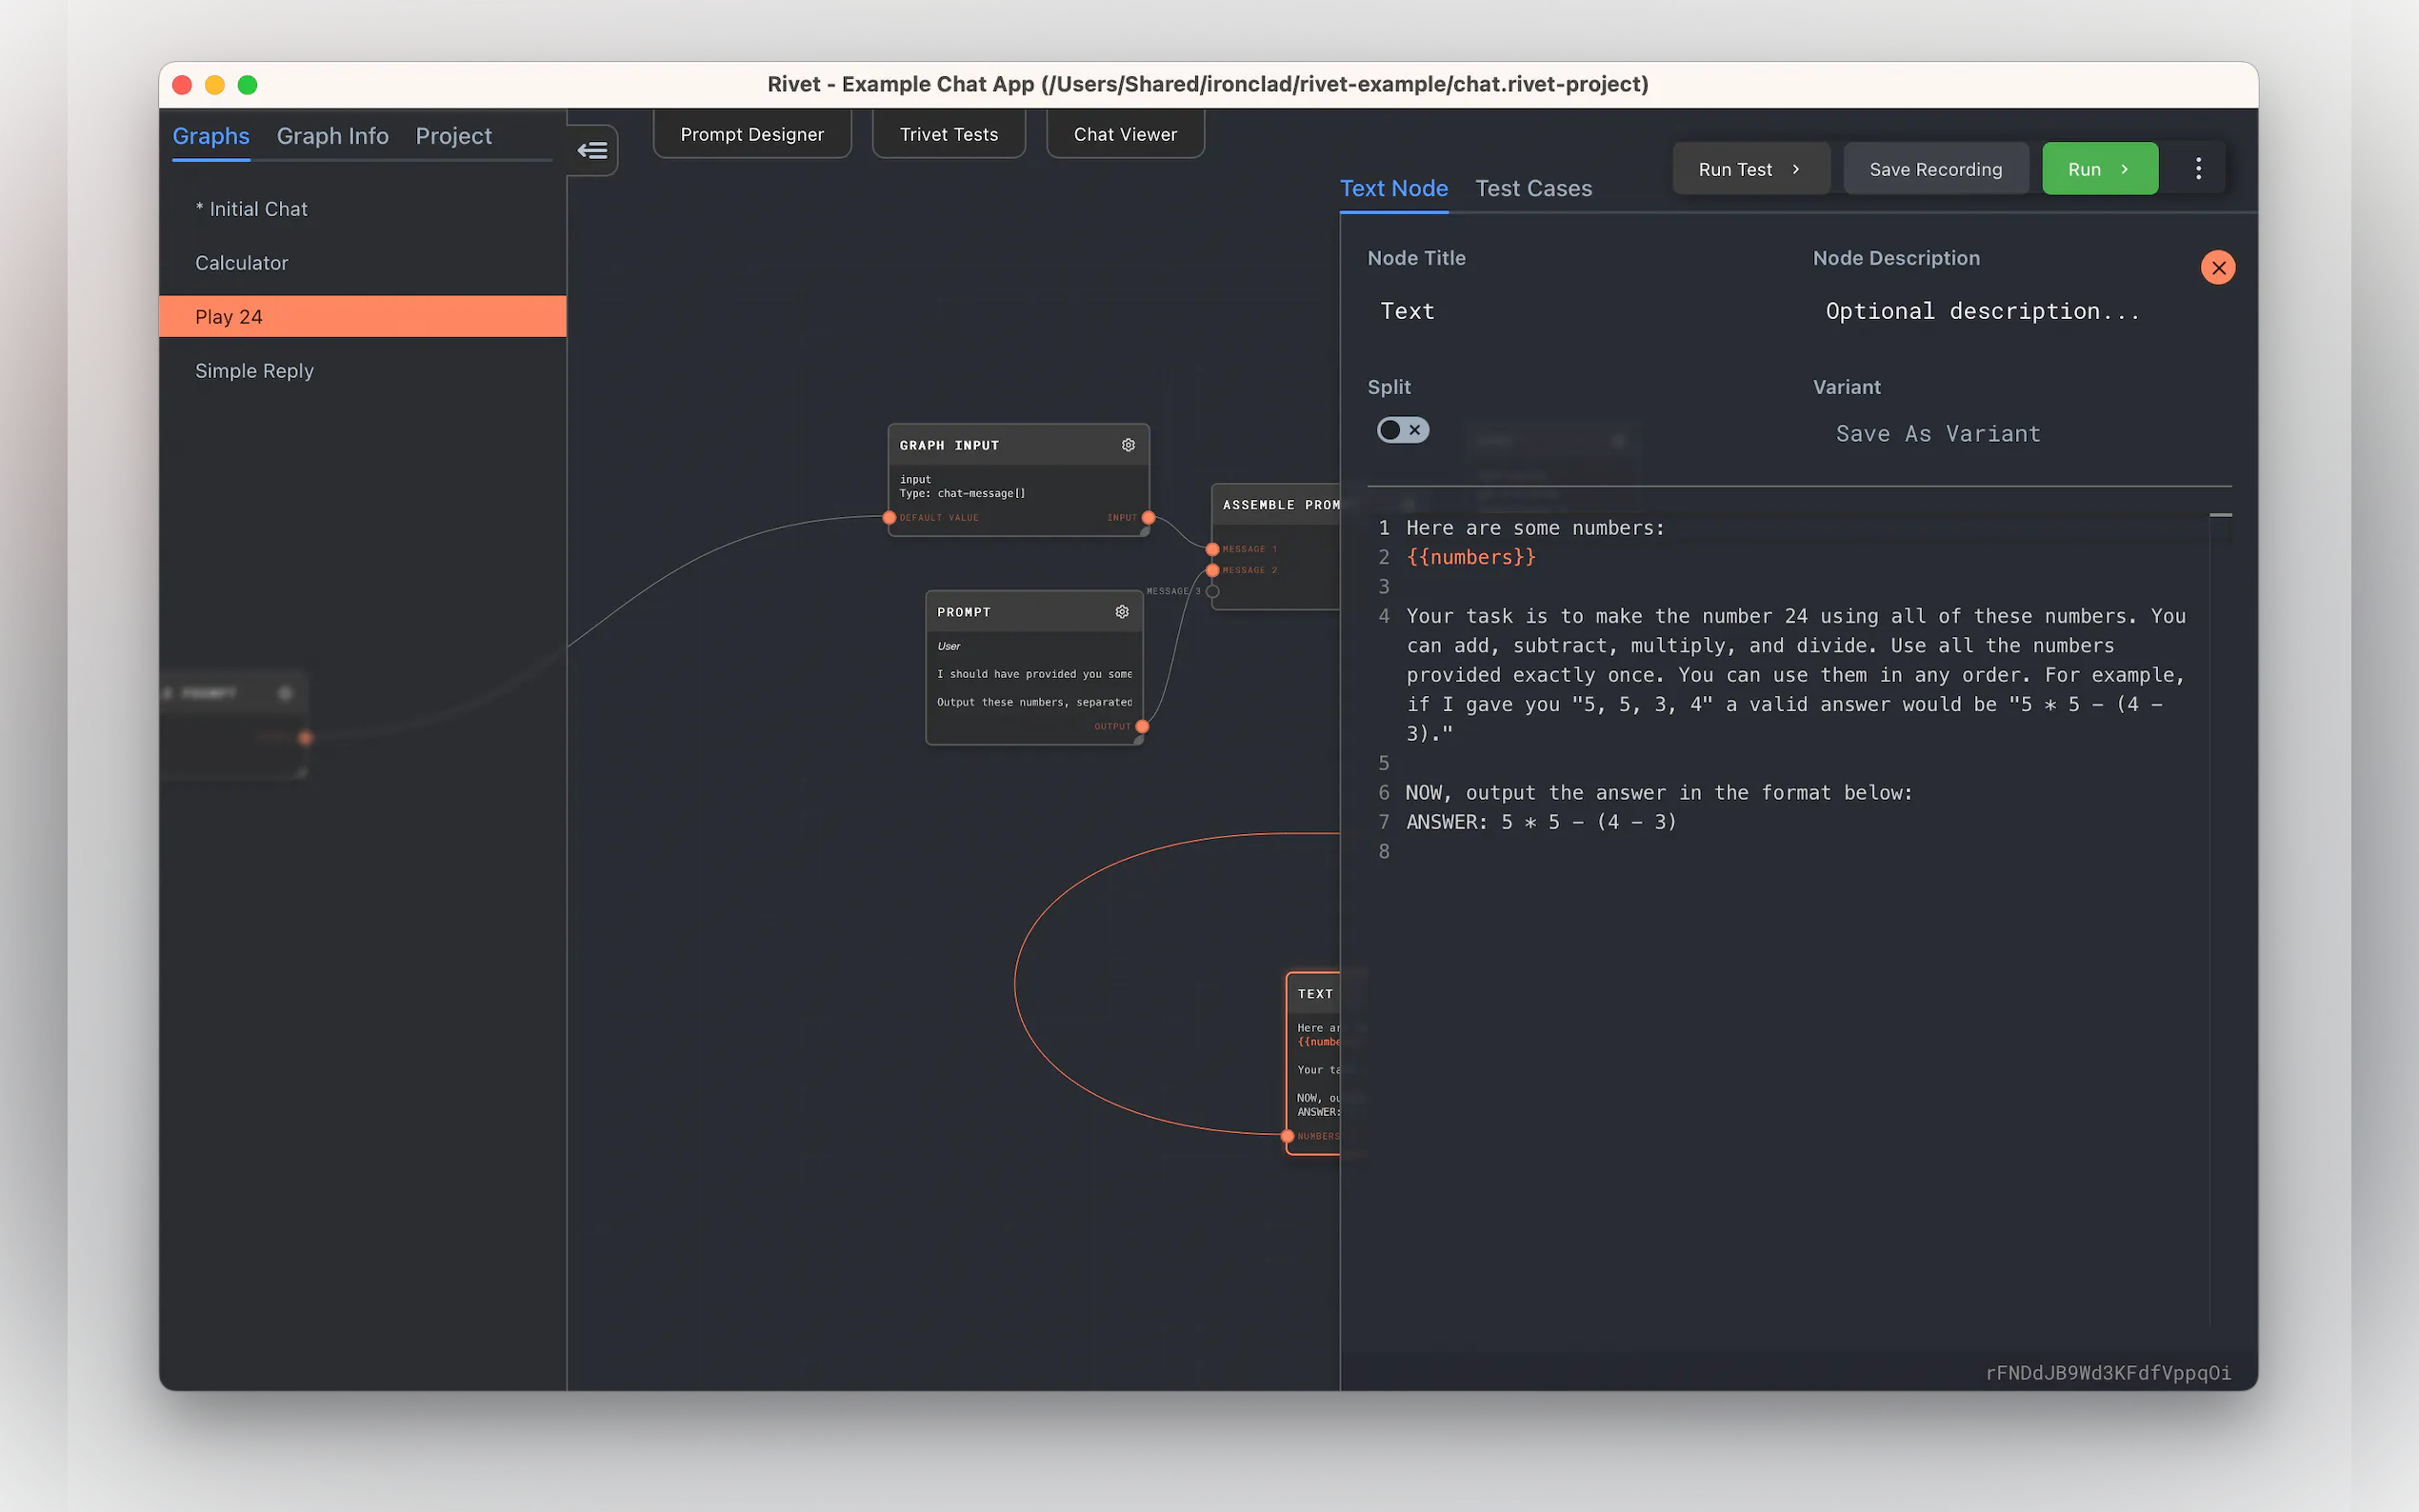Switch to the Project tab
The height and width of the screenshot is (1512, 2419).
[453, 136]
